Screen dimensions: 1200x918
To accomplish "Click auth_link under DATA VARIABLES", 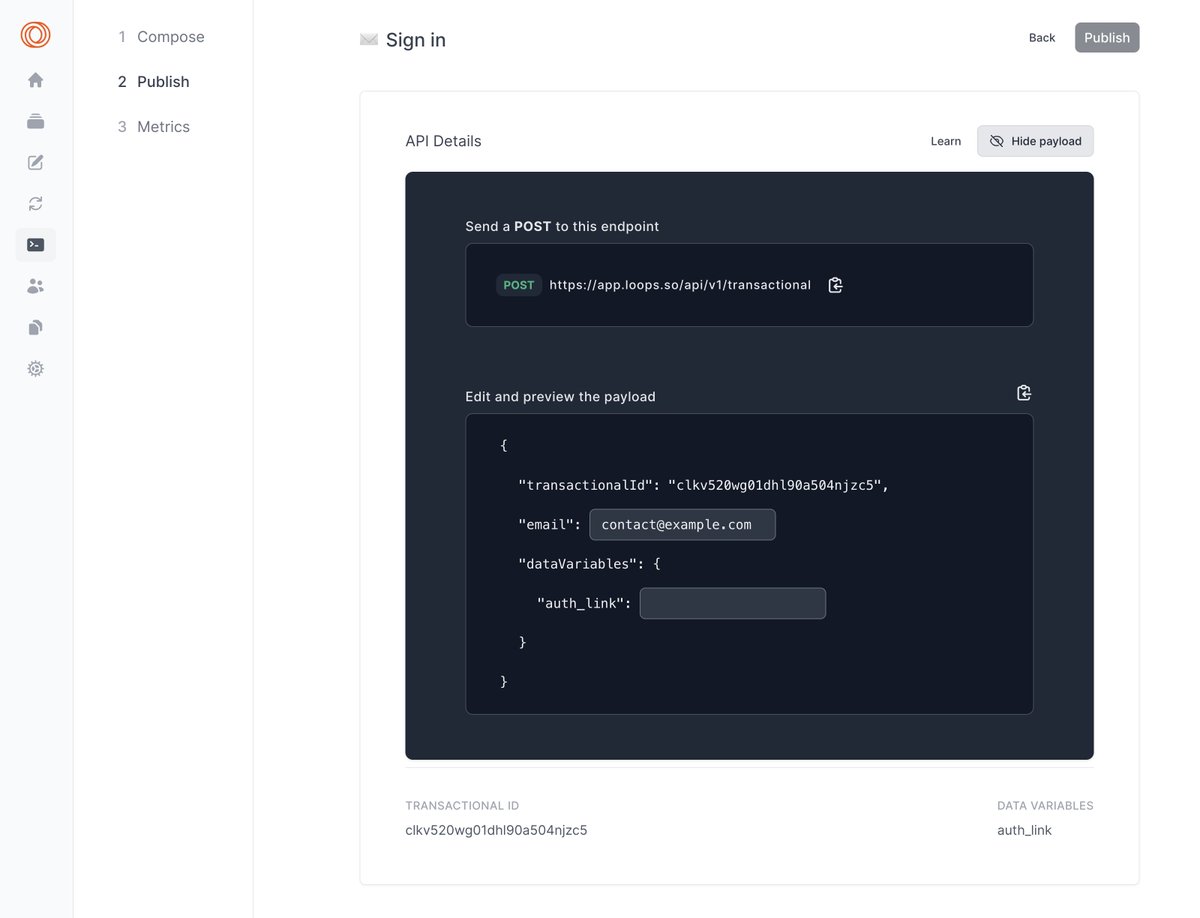I will 1024,830.
